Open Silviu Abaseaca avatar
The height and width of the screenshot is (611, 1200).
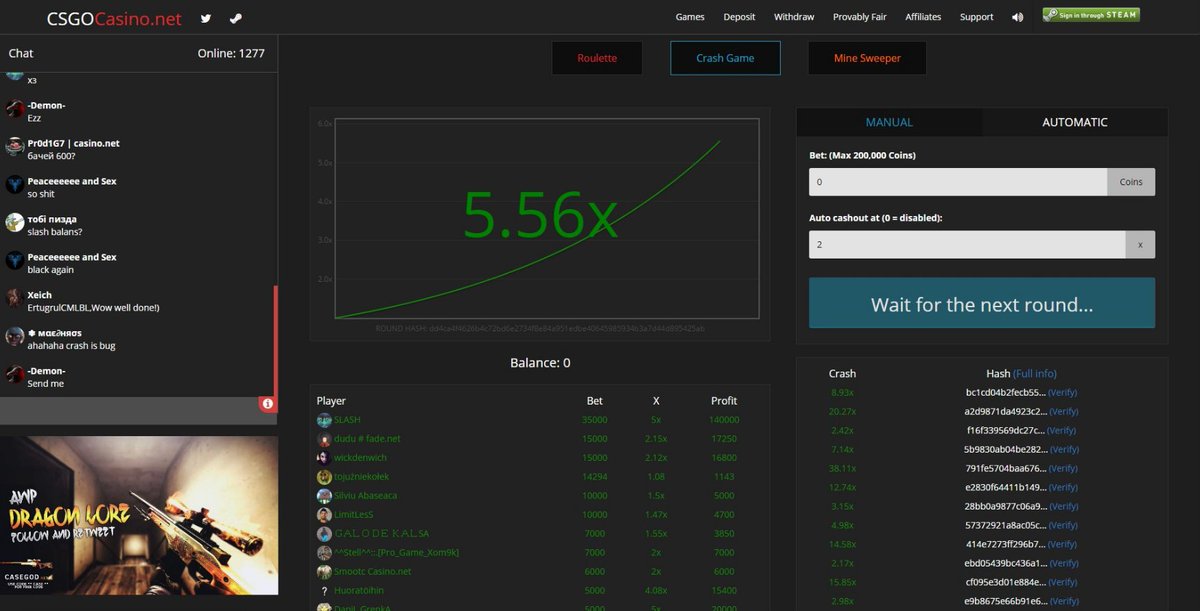tap(324, 496)
